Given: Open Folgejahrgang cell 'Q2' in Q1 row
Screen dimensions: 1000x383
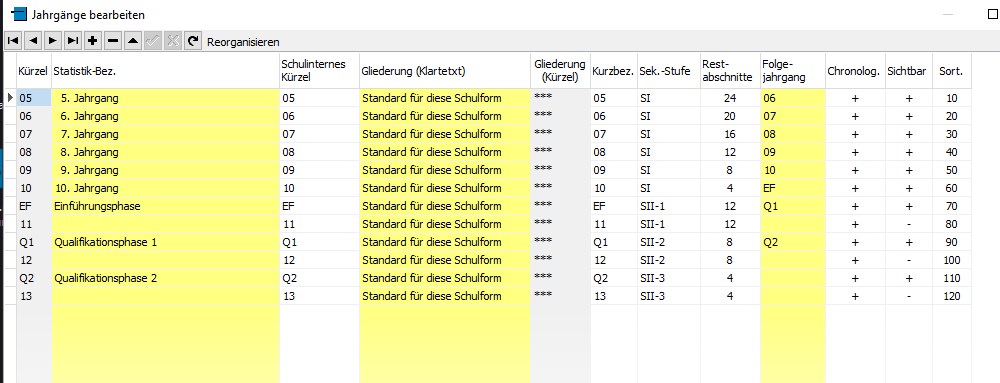Looking at the screenshot, I should (x=793, y=242).
